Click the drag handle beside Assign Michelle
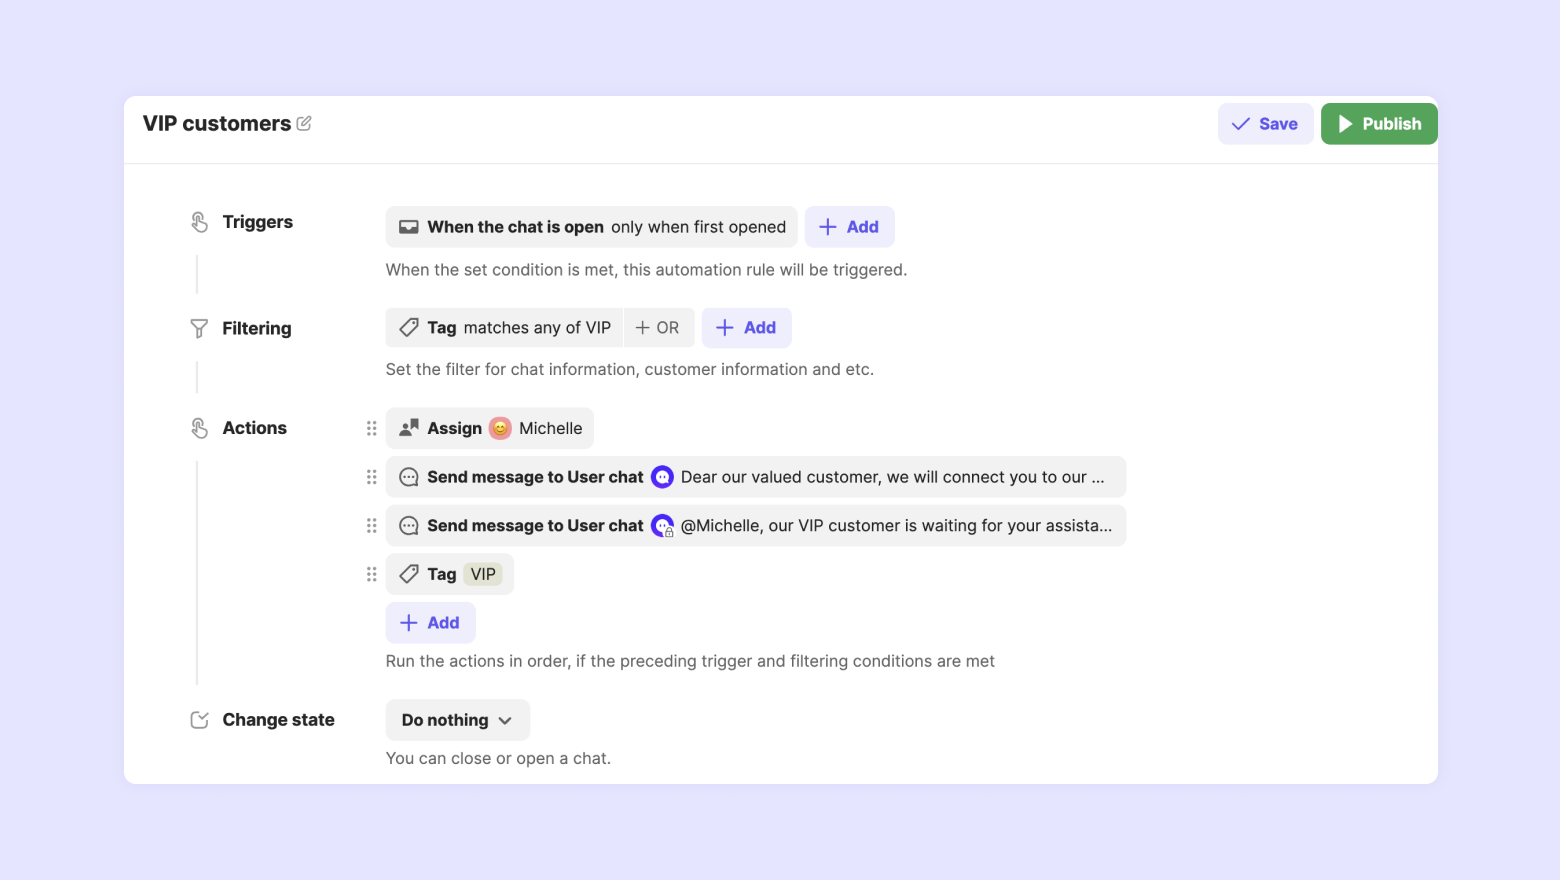The height and width of the screenshot is (880, 1560). click(371, 428)
